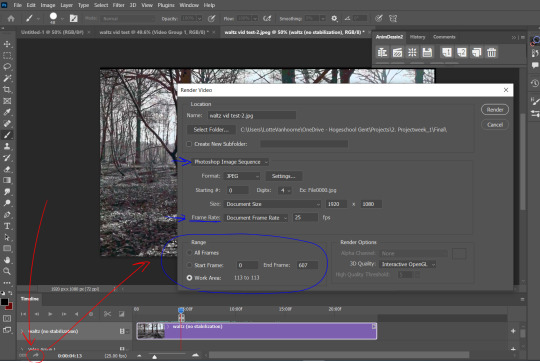Expand the waltz (no stabilization) timeline track
540x363 pixels.
pyautogui.click(x=22, y=331)
